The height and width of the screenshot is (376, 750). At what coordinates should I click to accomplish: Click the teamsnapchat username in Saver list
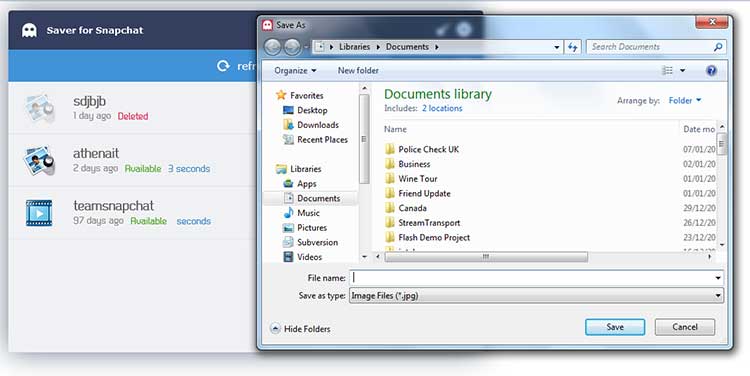tap(113, 206)
